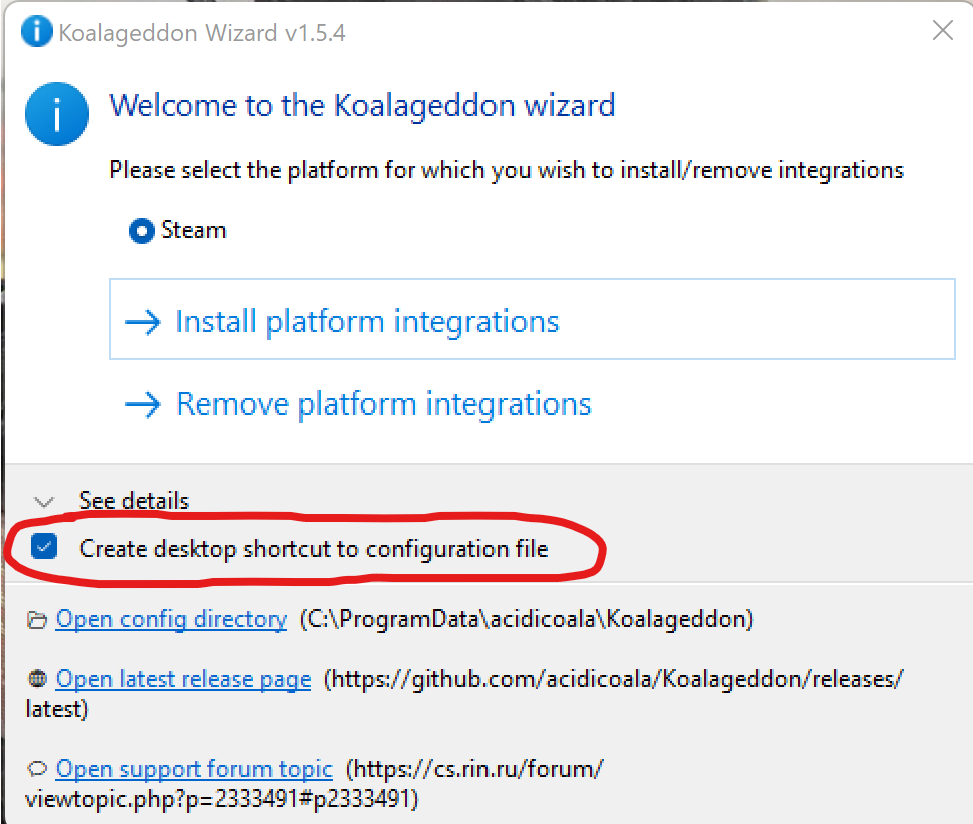Click the speech bubble icon beside forum link
973x824 pixels.
point(37,770)
